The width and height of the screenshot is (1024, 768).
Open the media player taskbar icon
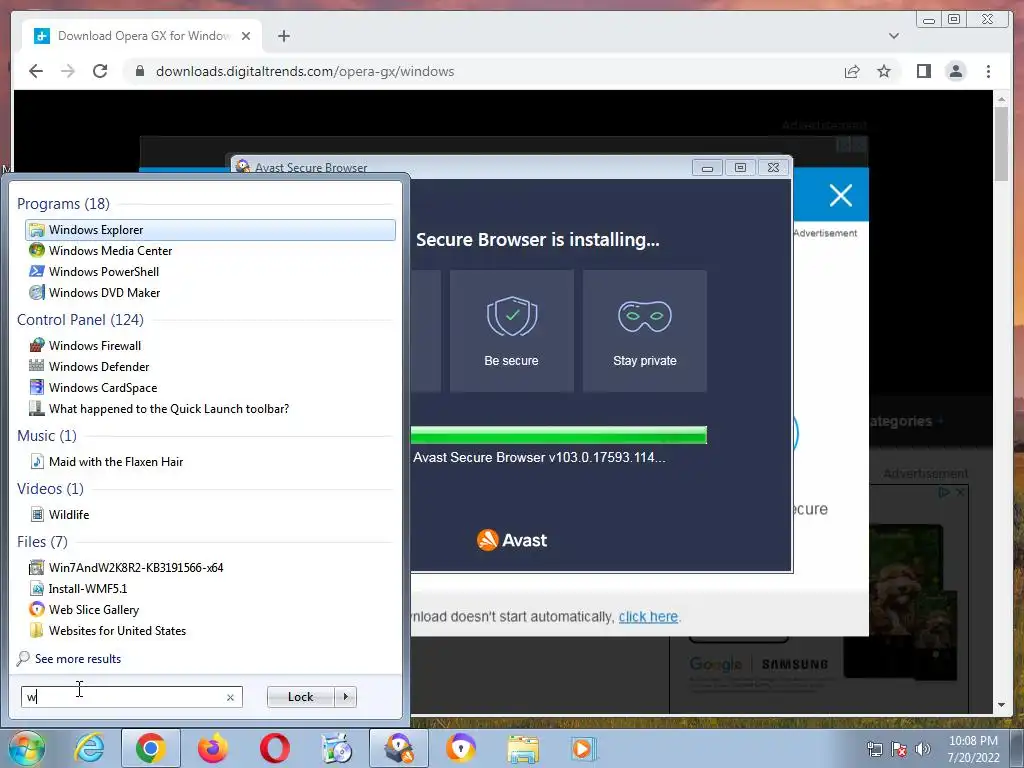tap(583, 748)
